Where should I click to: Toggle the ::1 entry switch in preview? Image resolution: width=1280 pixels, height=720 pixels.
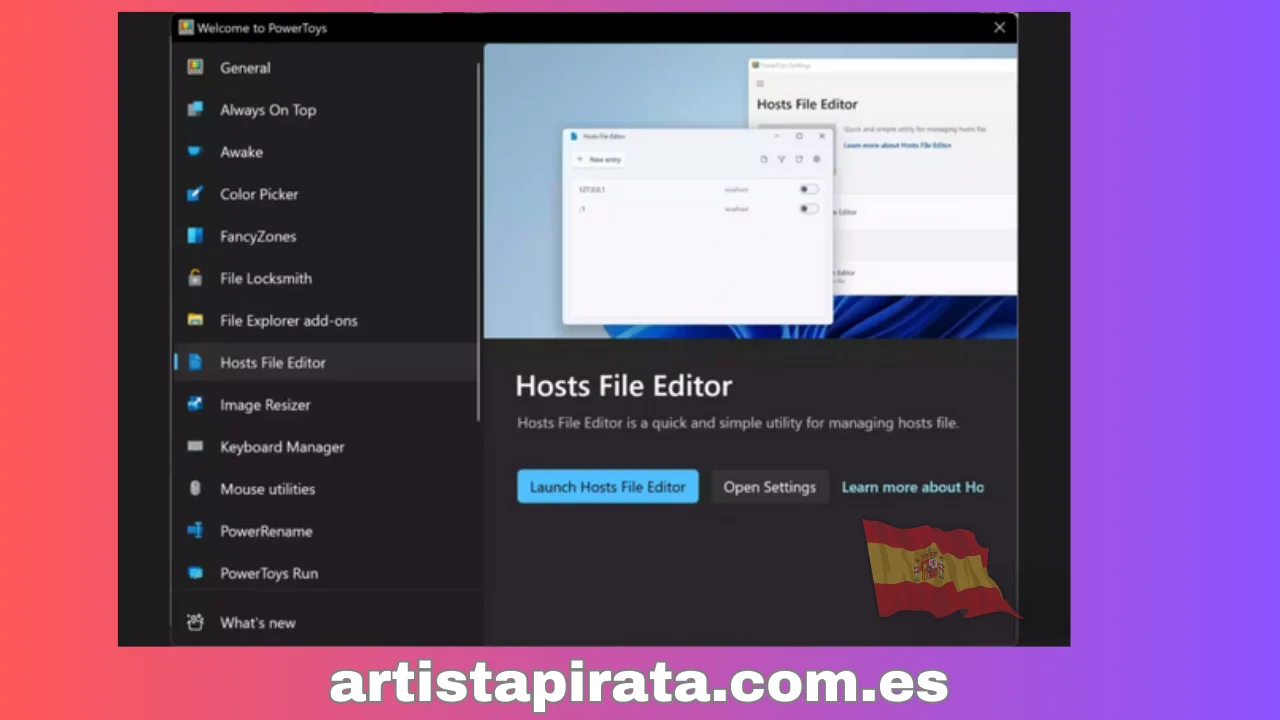coord(809,209)
